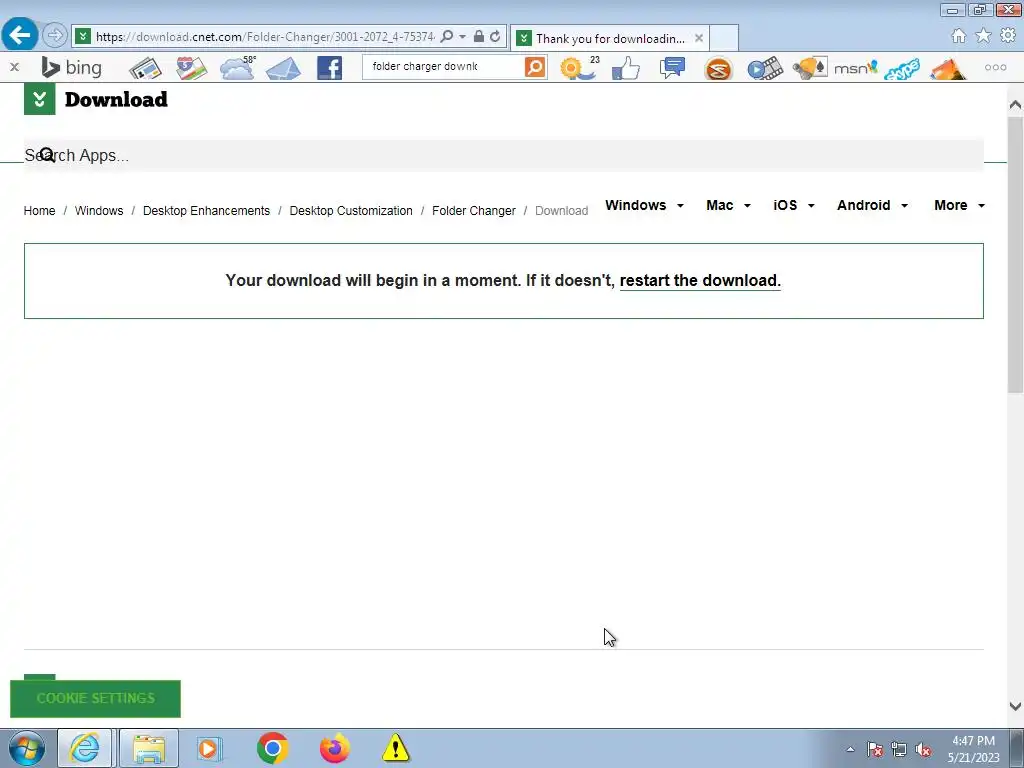Open the toolbar overflow three-dots menu
The image size is (1024, 768).
click(x=995, y=67)
